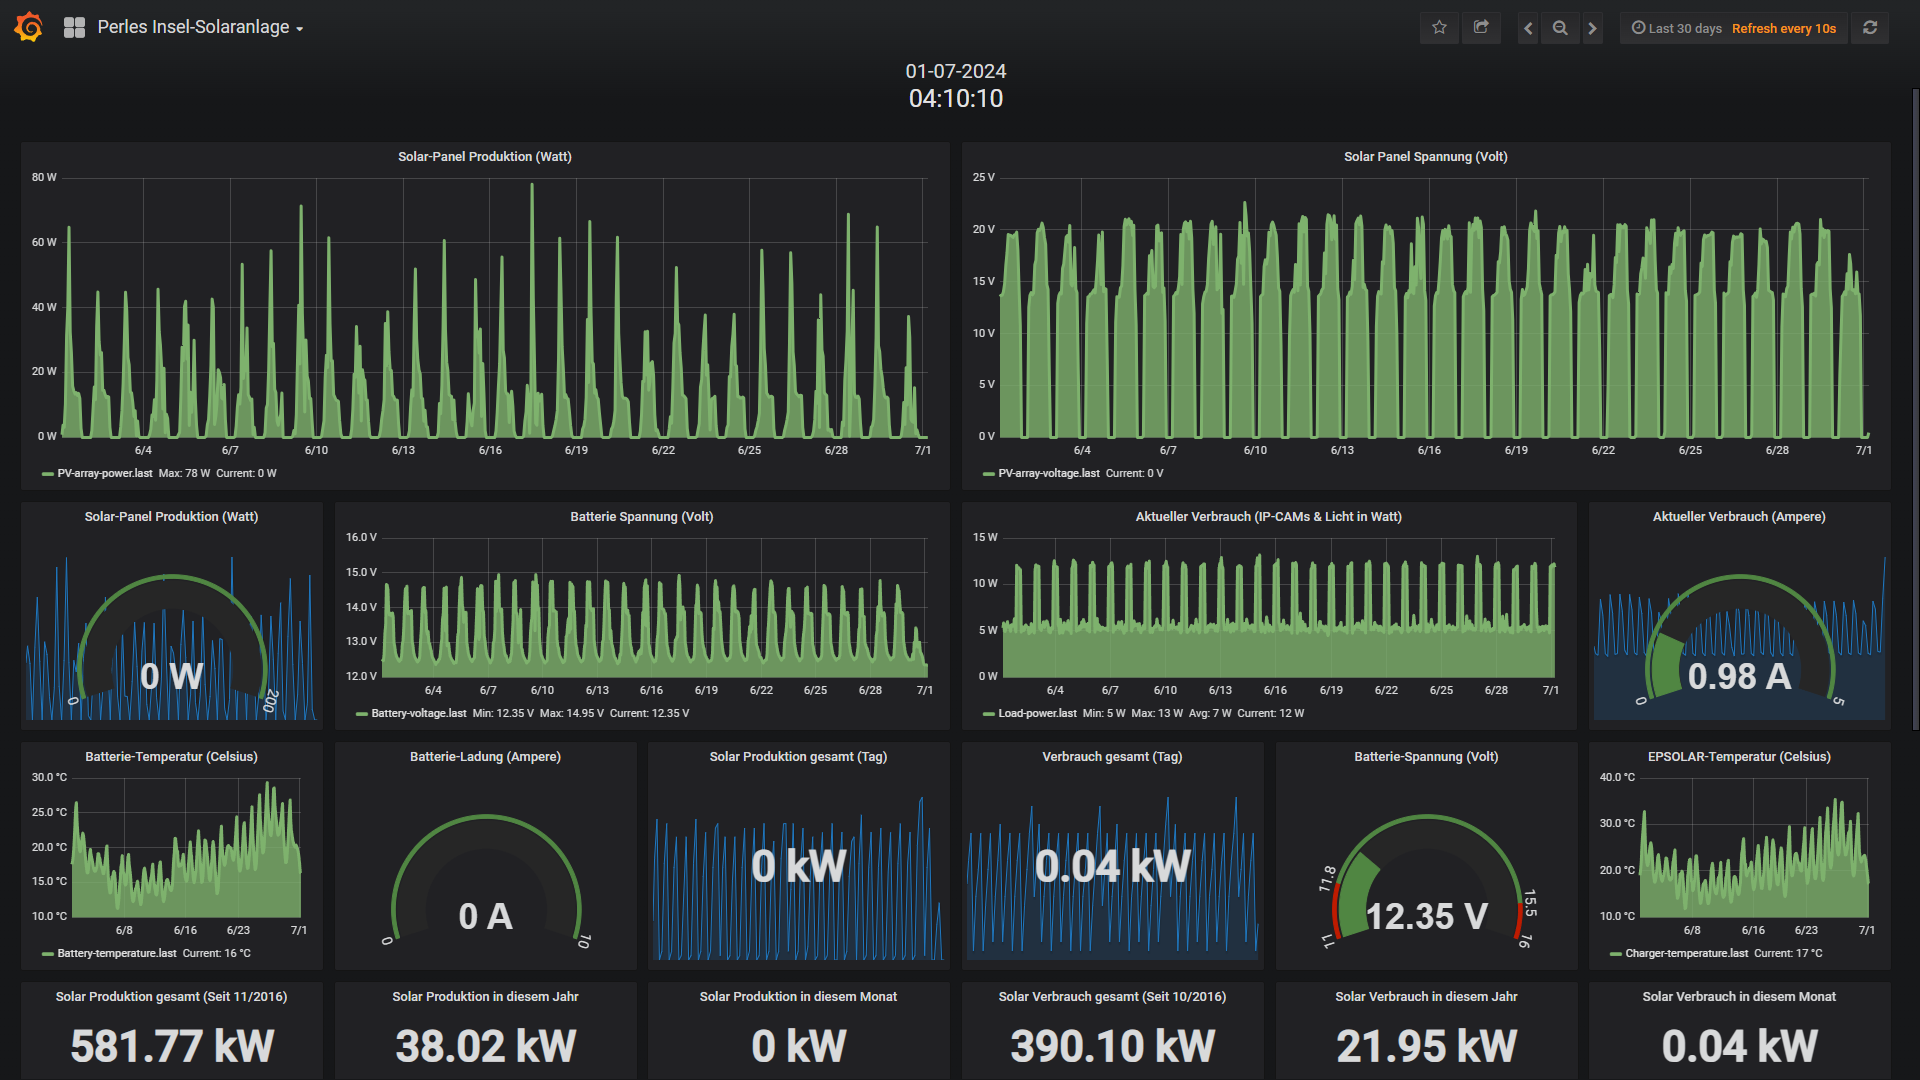Toggle PV-array-voltage.last legend series
Screen dimensions: 1920x1080
coord(1048,474)
